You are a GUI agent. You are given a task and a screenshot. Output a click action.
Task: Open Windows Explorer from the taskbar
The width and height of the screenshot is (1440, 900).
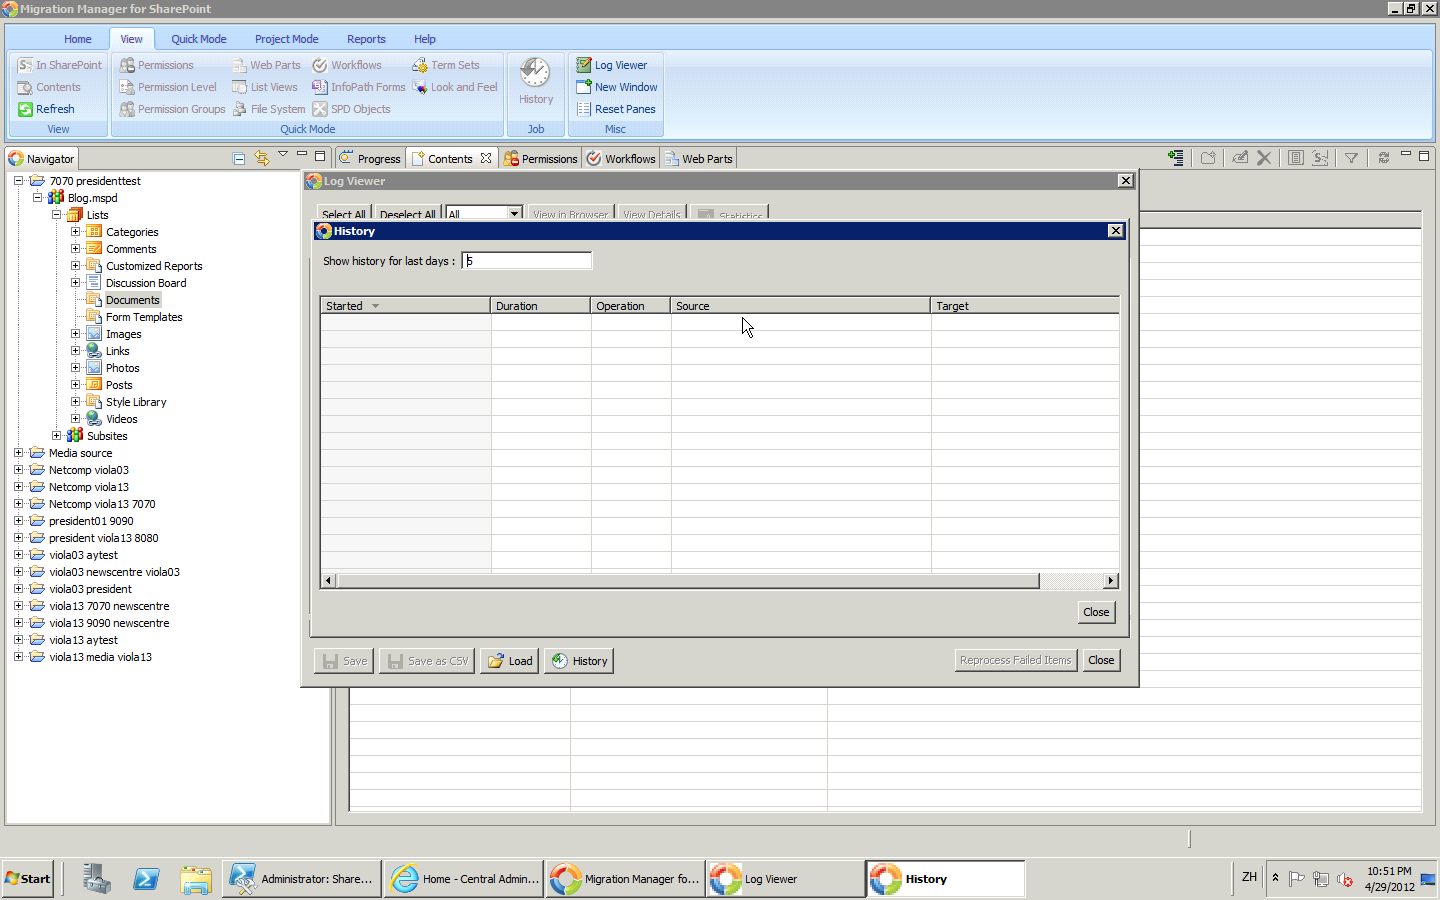click(196, 879)
